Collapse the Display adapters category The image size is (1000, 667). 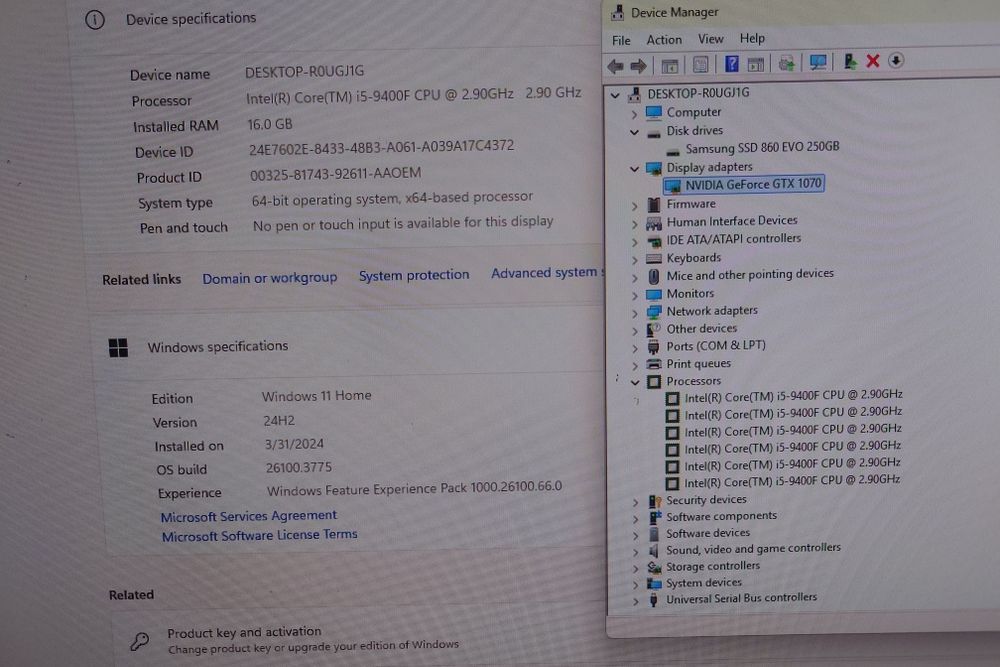click(634, 169)
